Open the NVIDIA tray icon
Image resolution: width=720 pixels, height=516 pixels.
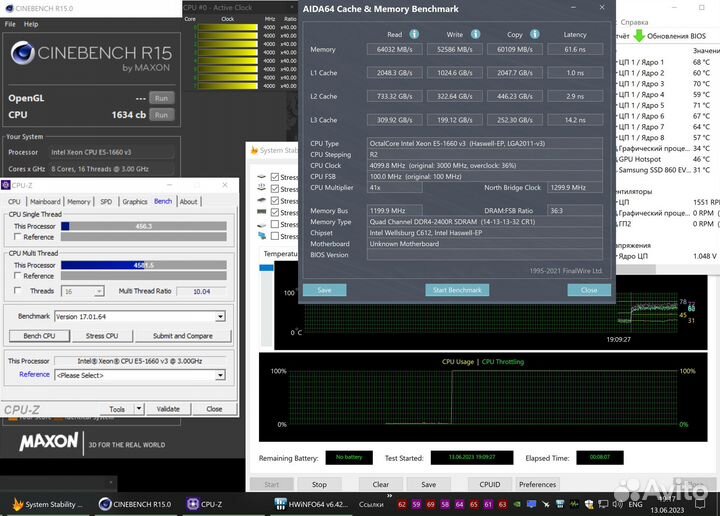coord(517,504)
